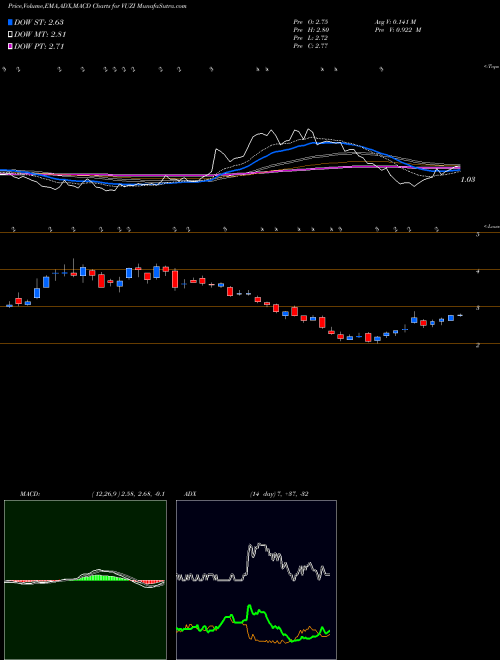Click the magenta DOW PT legend swatch

click(10, 46)
